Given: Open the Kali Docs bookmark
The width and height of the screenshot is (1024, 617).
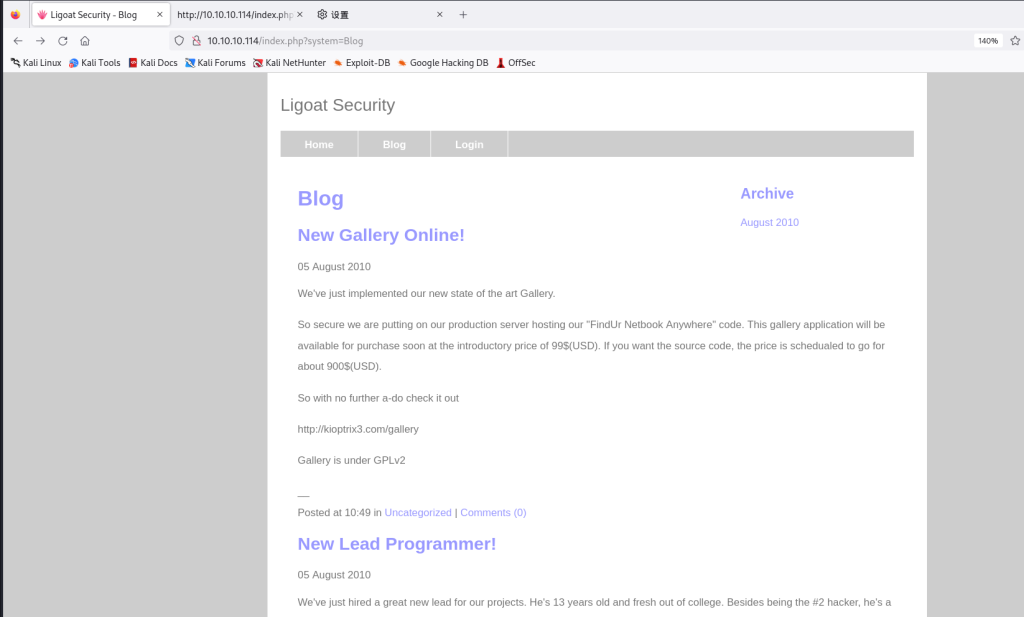Looking at the screenshot, I should click(153, 63).
